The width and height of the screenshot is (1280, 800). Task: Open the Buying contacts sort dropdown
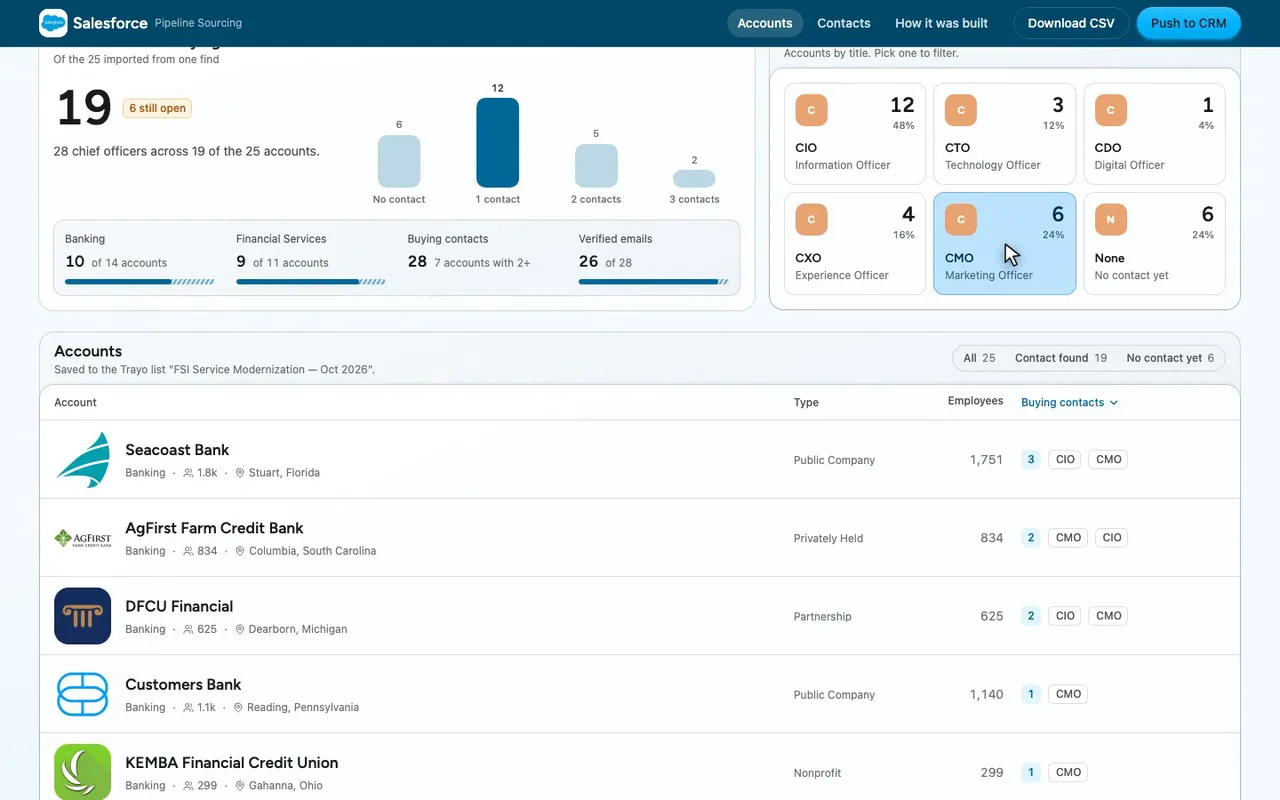tap(1069, 402)
